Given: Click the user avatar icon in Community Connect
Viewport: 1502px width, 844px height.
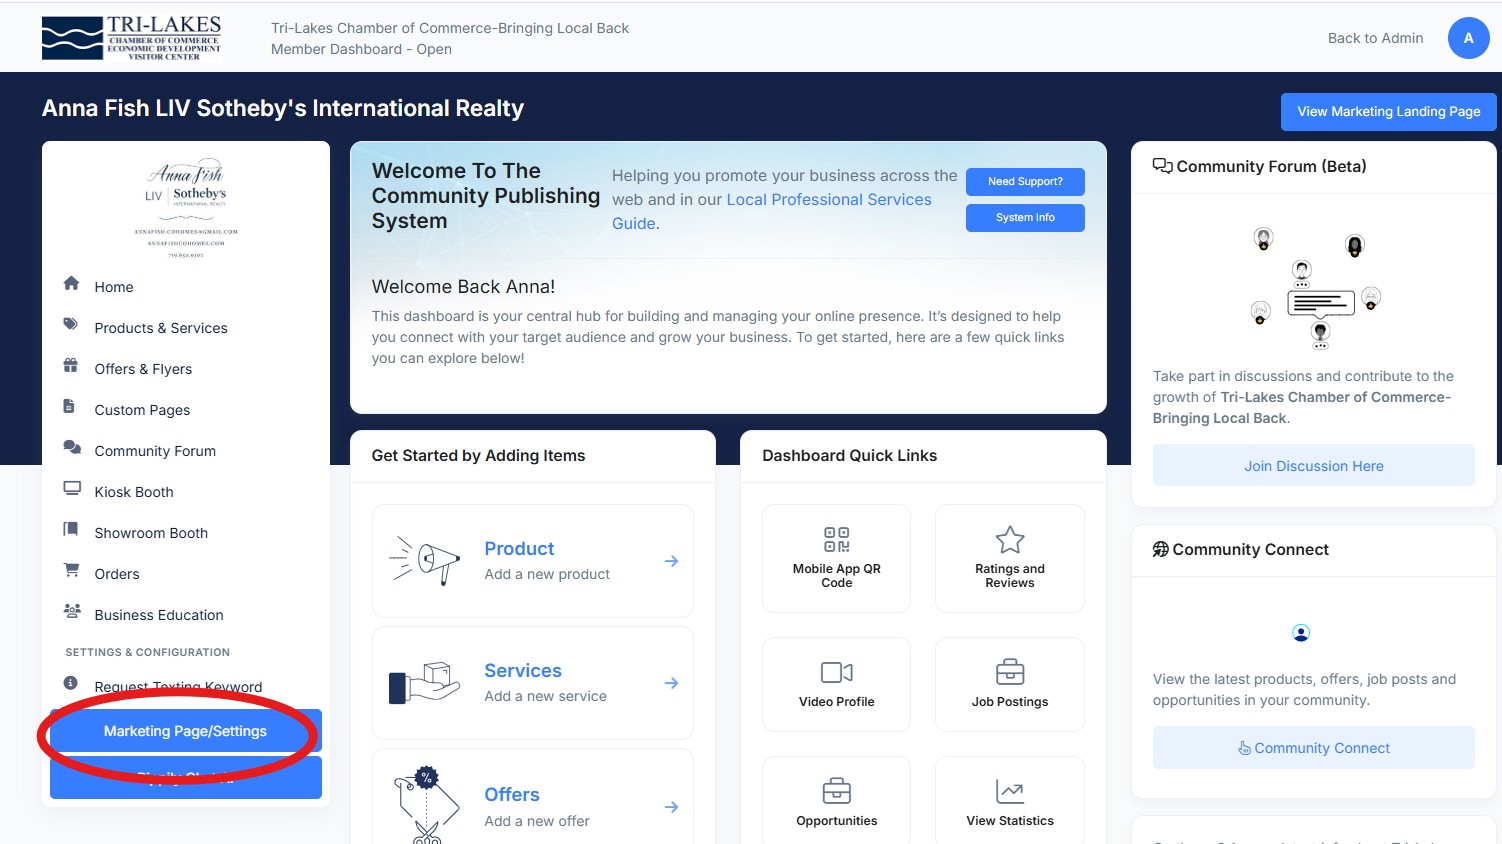Looking at the screenshot, I should (1301, 633).
